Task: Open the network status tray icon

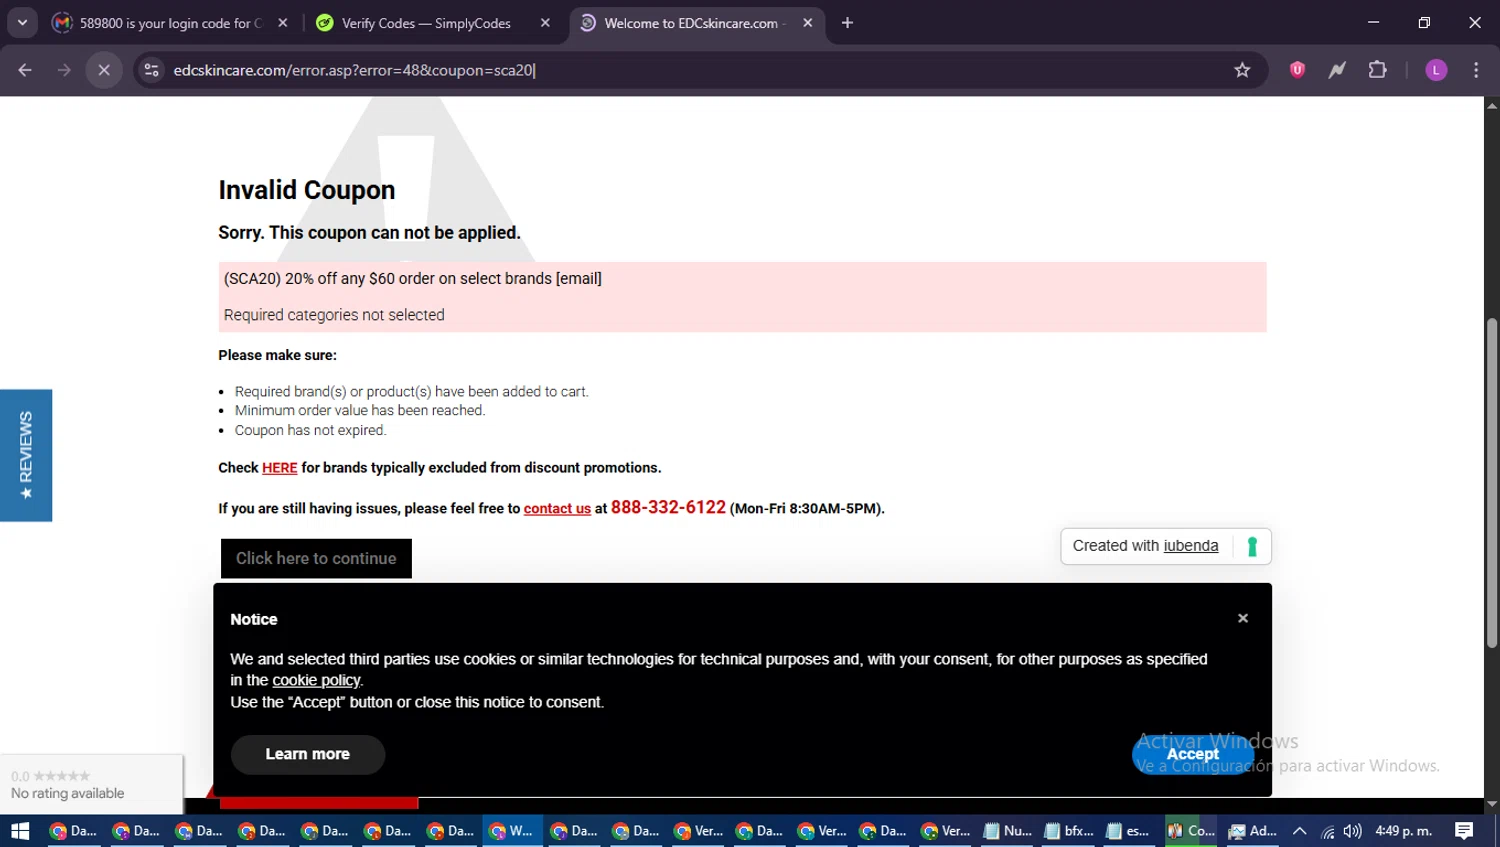Action: (1328, 831)
